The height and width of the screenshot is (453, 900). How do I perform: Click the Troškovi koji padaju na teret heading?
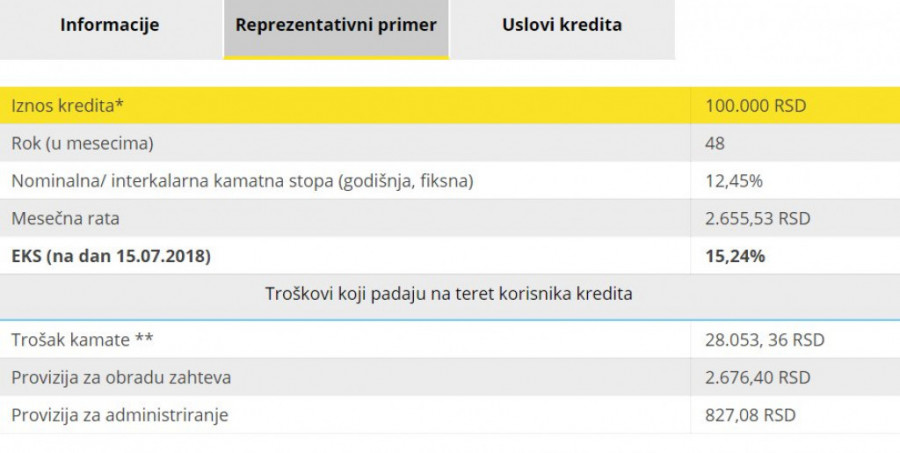point(449,294)
